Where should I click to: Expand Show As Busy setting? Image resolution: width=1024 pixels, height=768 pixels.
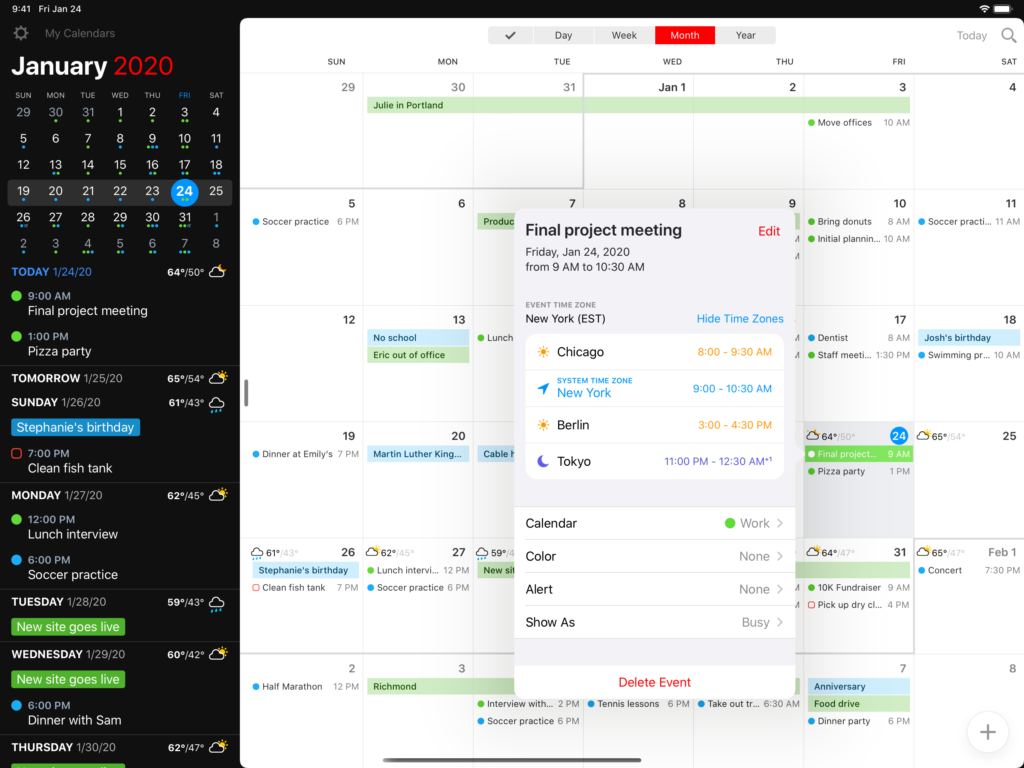tap(654, 622)
